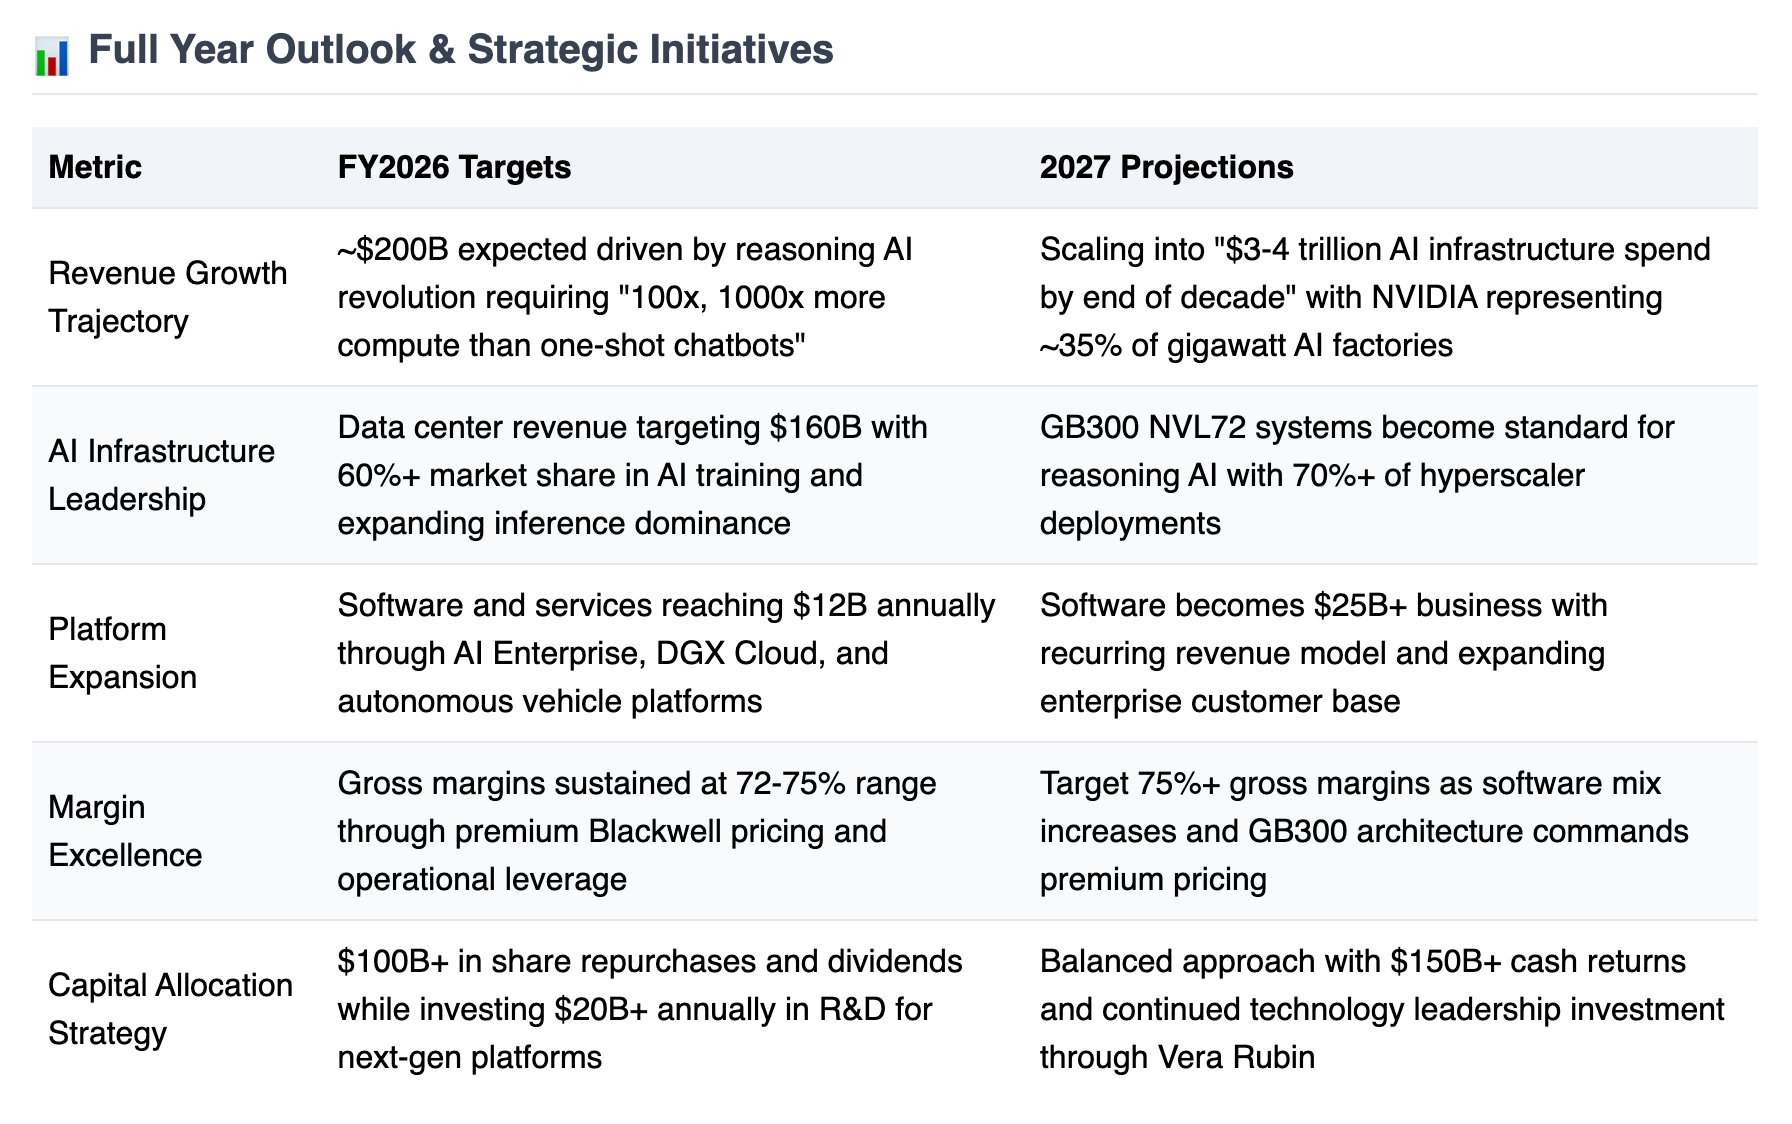
Task: Click the bar chart icon beside the title
Action: pyautogui.click(x=52, y=56)
